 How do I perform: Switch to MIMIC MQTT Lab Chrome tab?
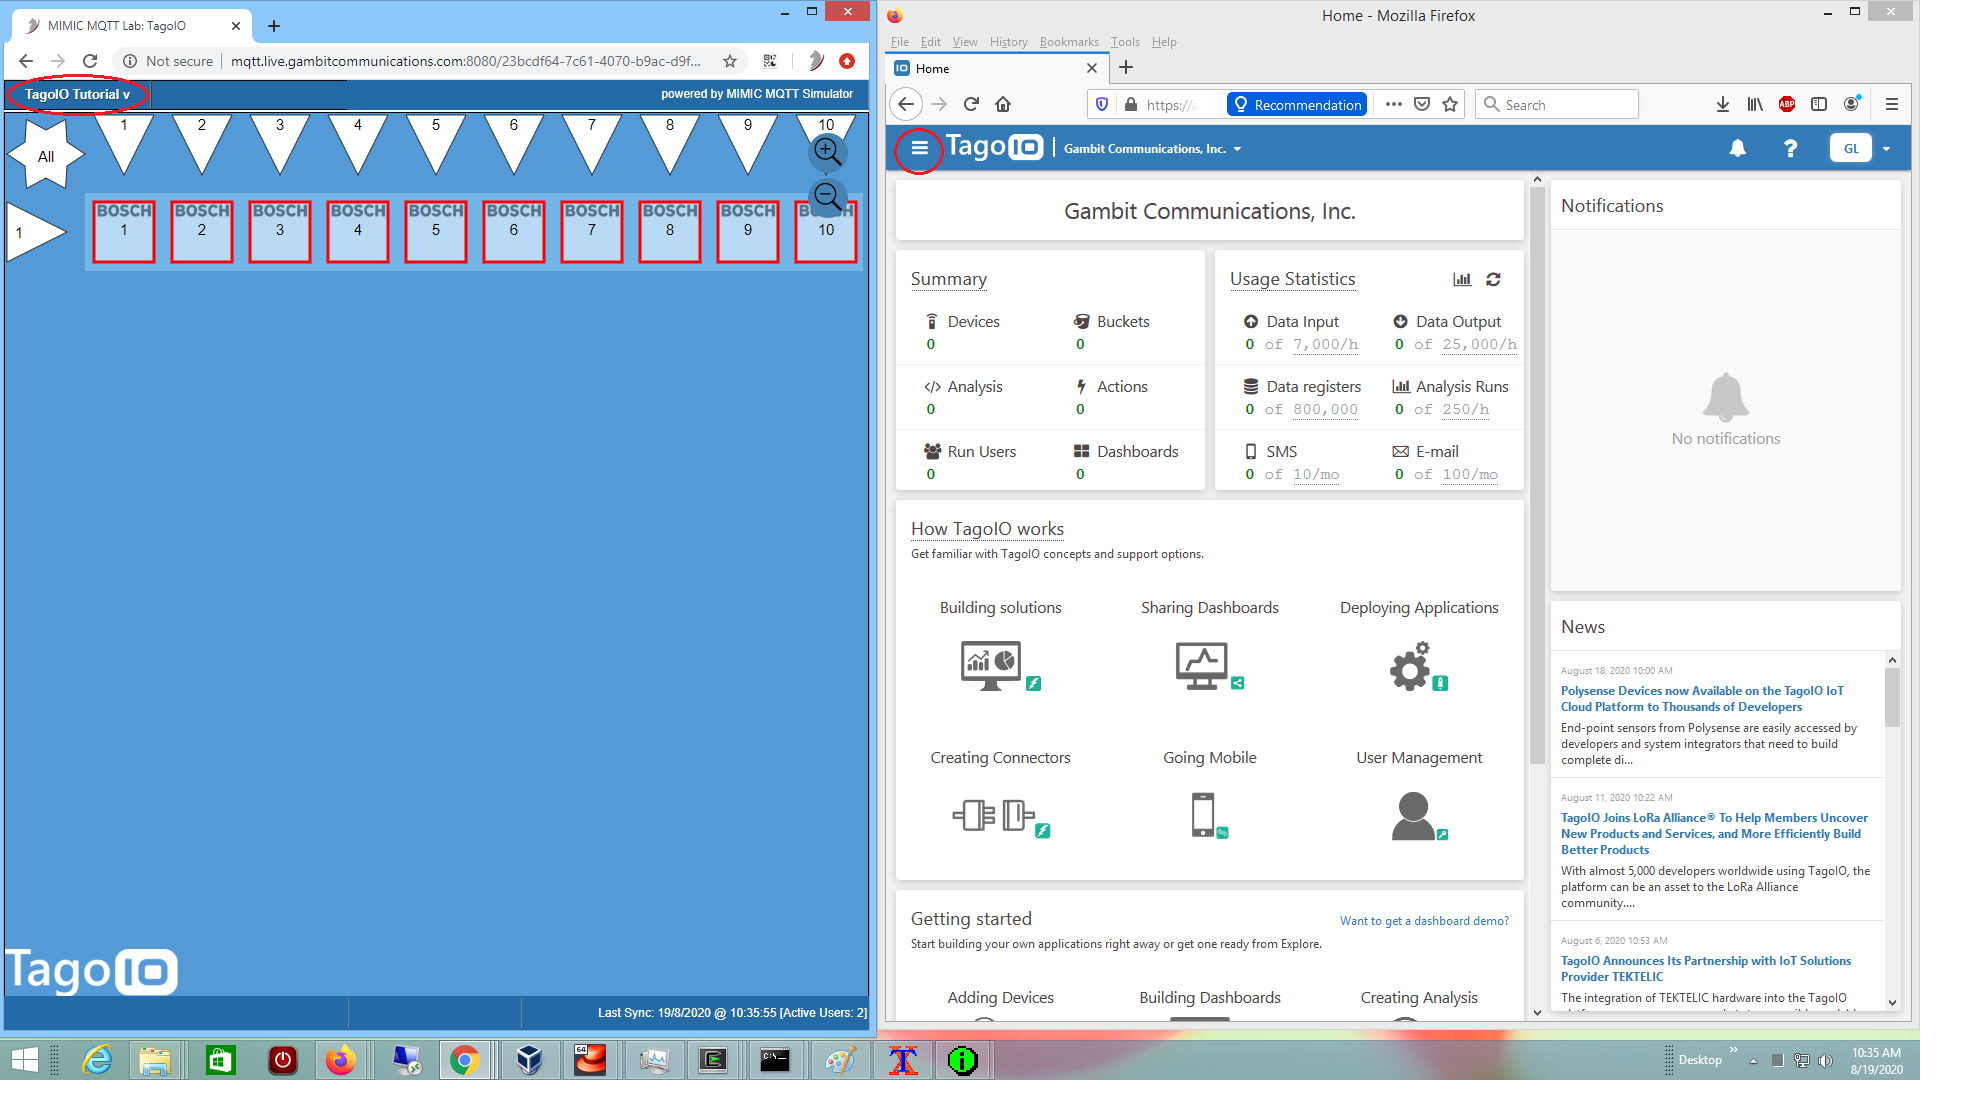click(x=130, y=26)
